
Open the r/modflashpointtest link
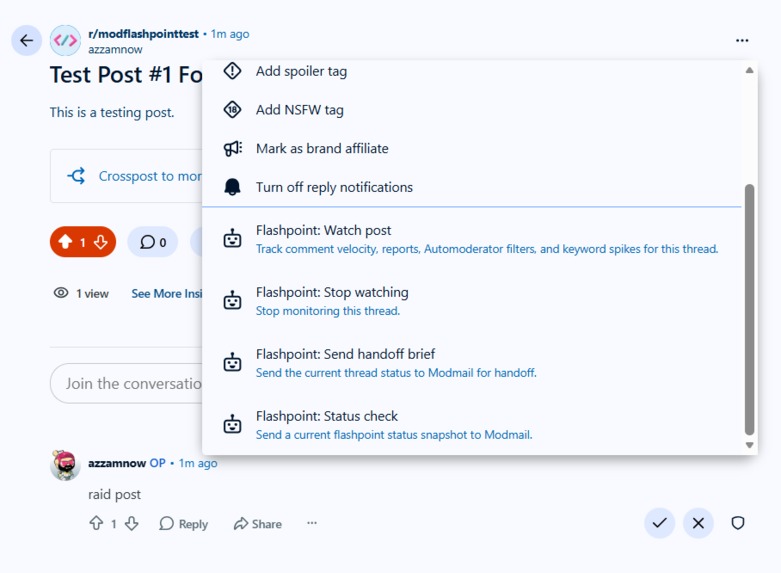[143, 34]
